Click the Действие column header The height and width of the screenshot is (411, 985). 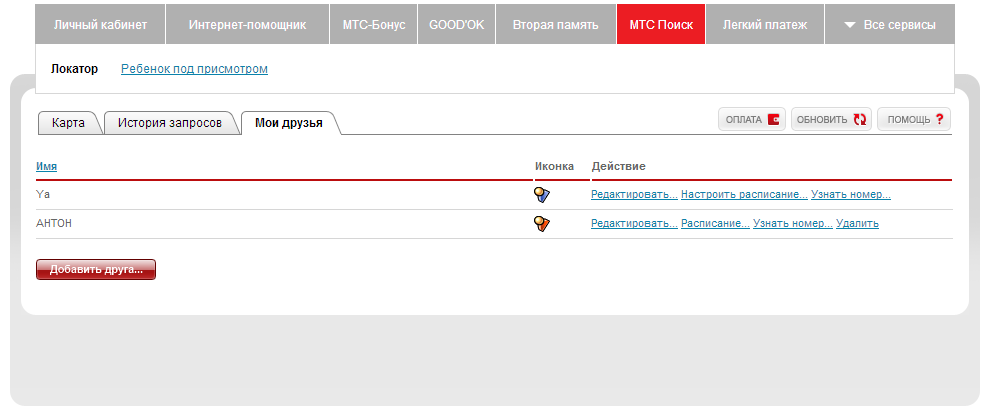pos(618,166)
